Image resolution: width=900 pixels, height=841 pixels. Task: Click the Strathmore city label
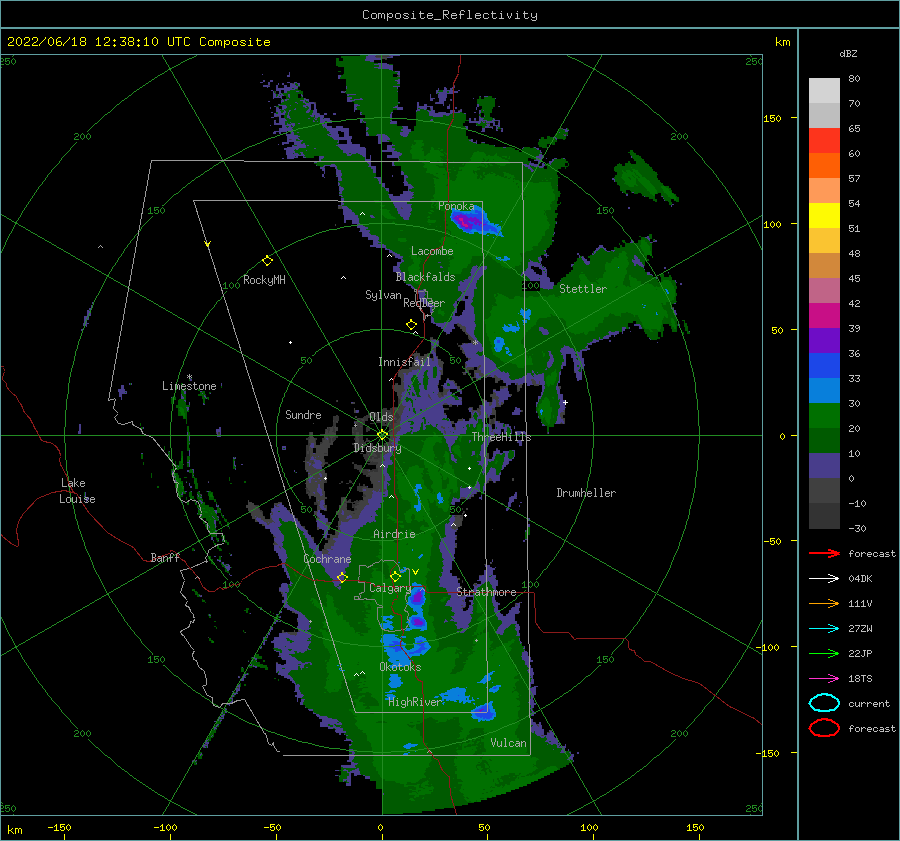click(486, 592)
